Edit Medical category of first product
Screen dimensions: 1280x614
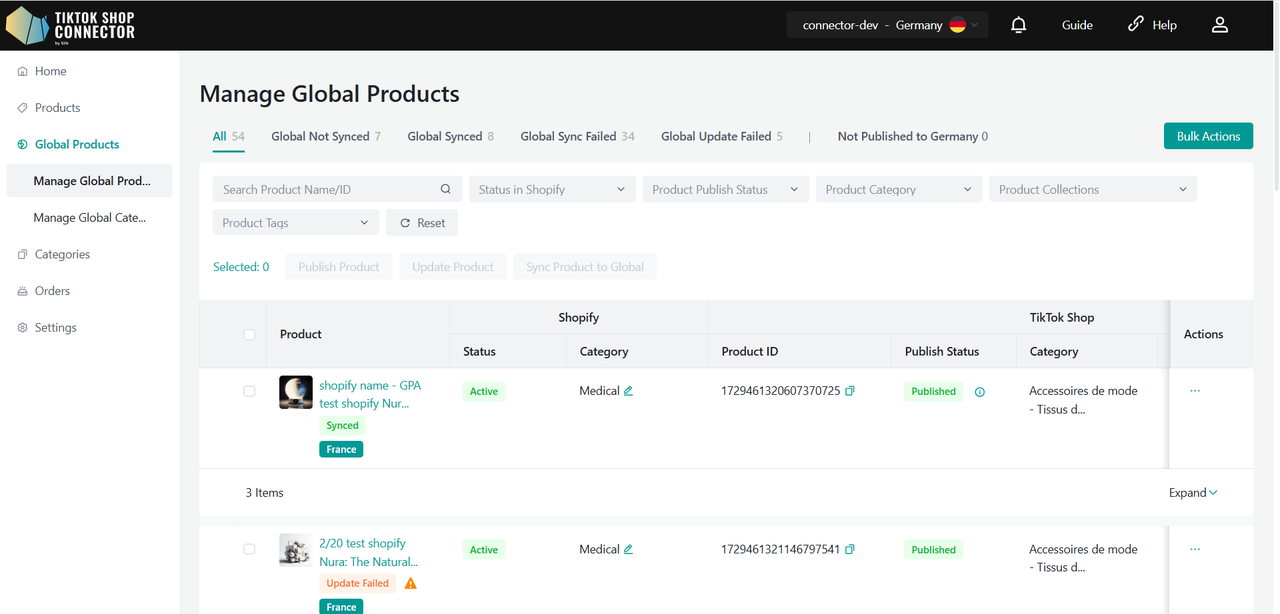point(629,391)
